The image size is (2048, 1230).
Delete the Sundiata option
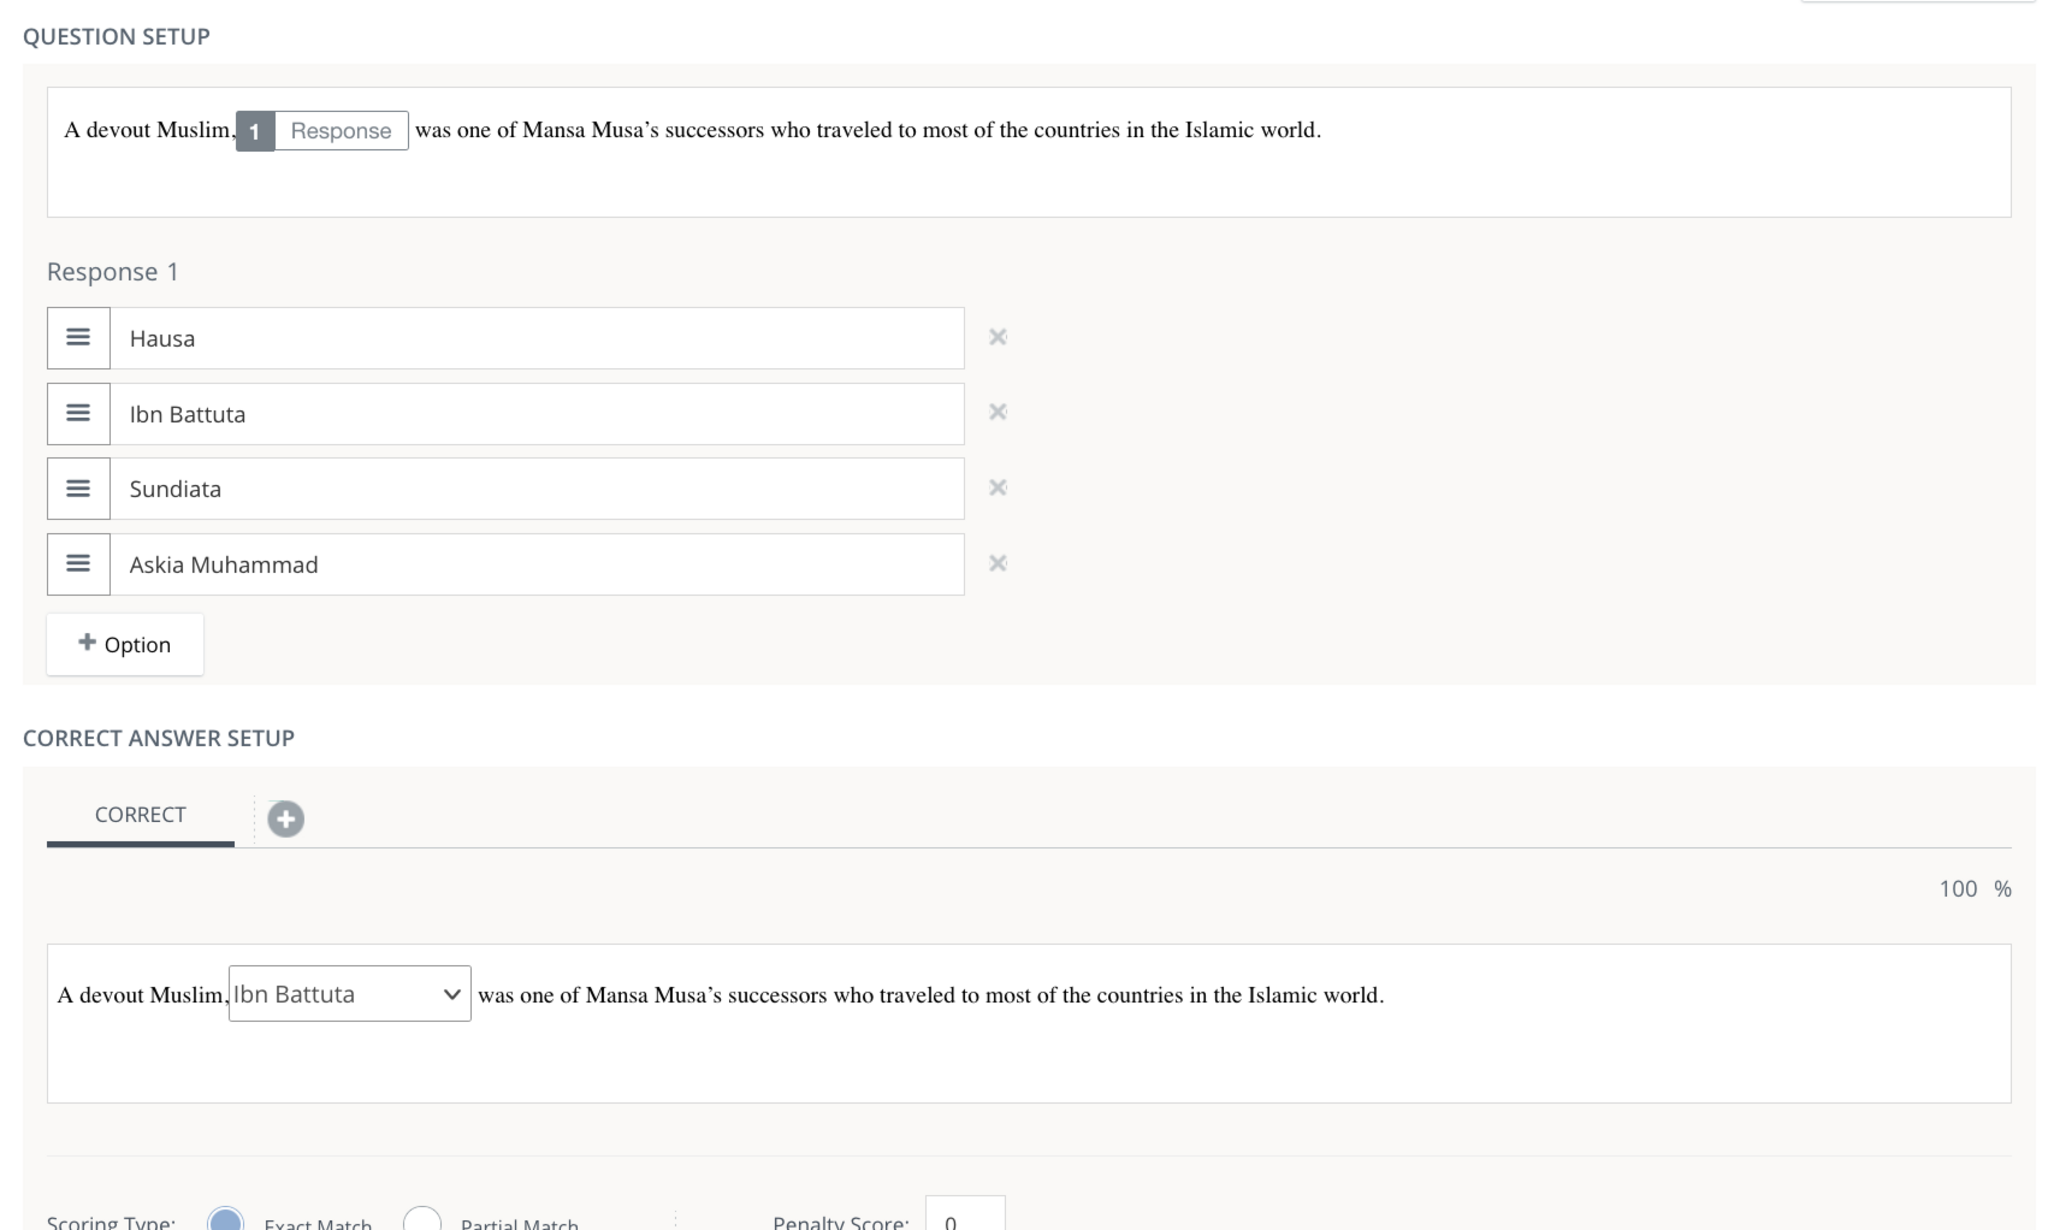pyautogui.click(x=997, y=488)
